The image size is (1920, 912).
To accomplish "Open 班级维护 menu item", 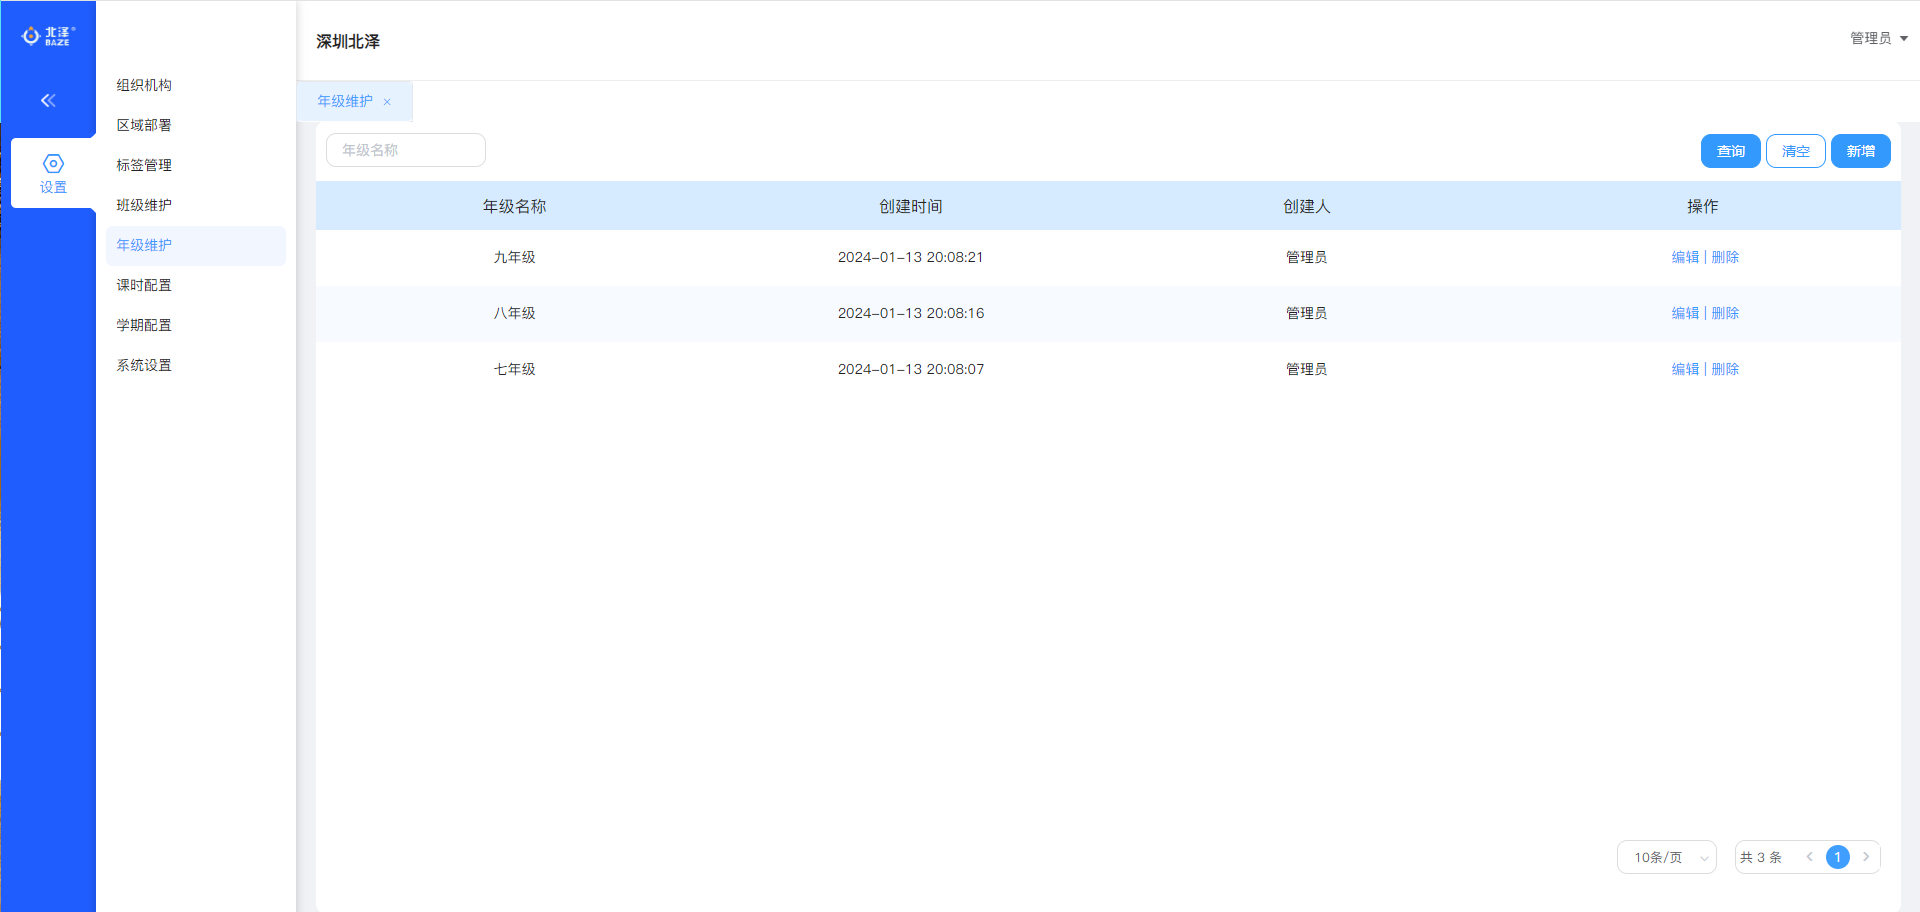I will [144, 205].
